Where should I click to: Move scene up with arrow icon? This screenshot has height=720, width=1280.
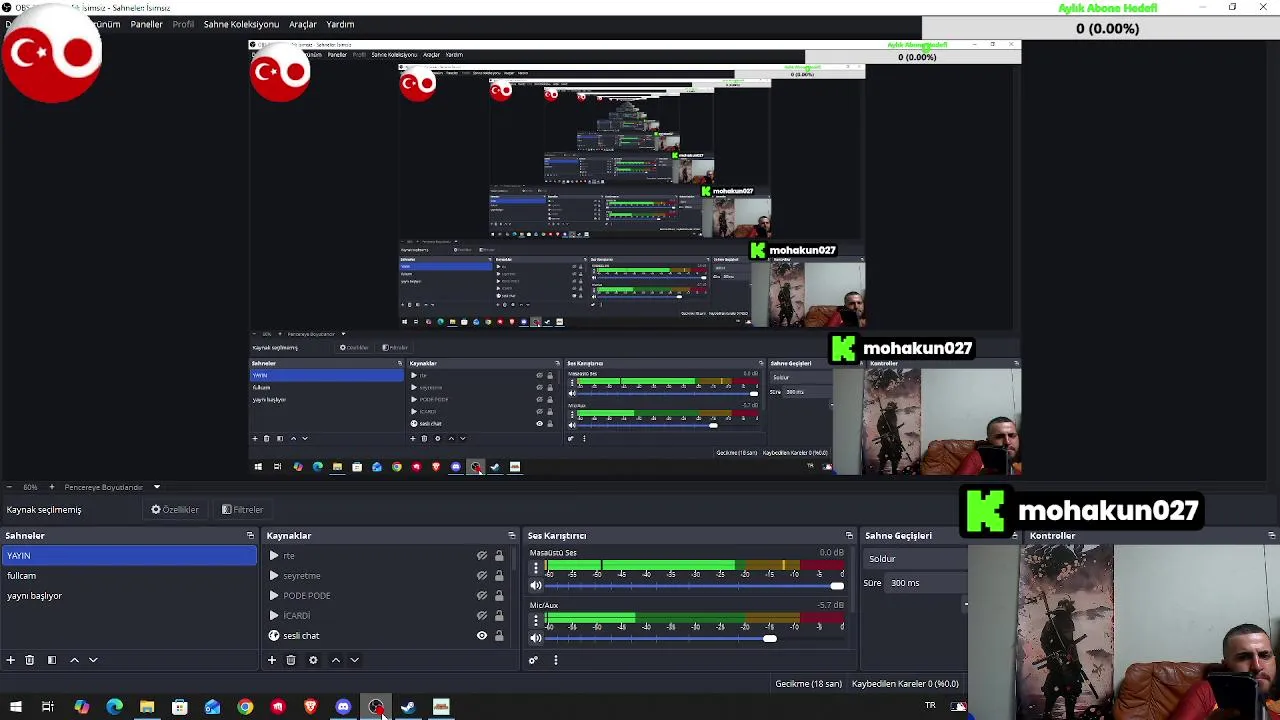74,660
